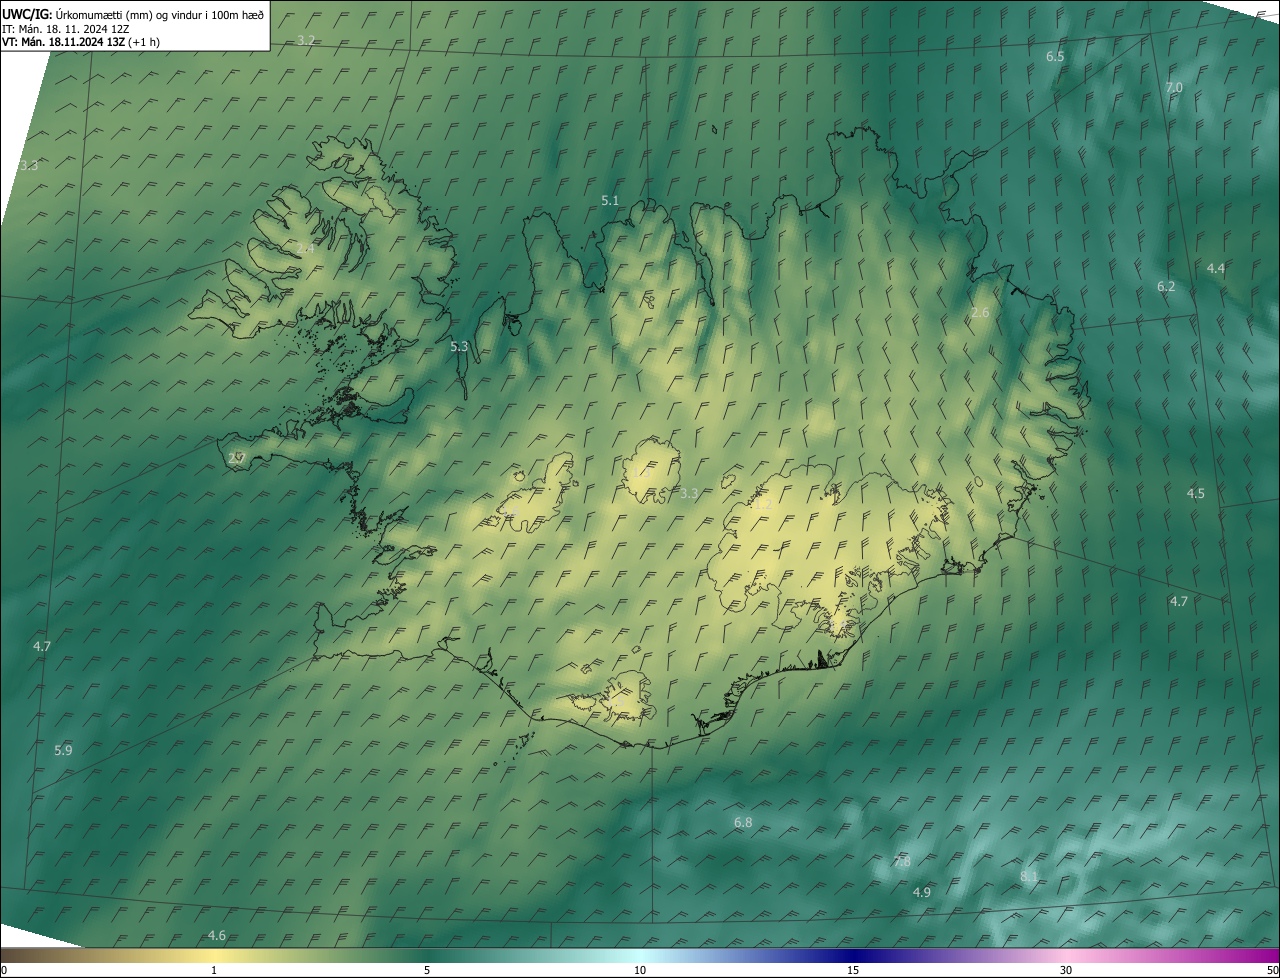Click the colorbar tick label 30
This screenshot has width=1280, height=978.
[x=1066, y=970]
